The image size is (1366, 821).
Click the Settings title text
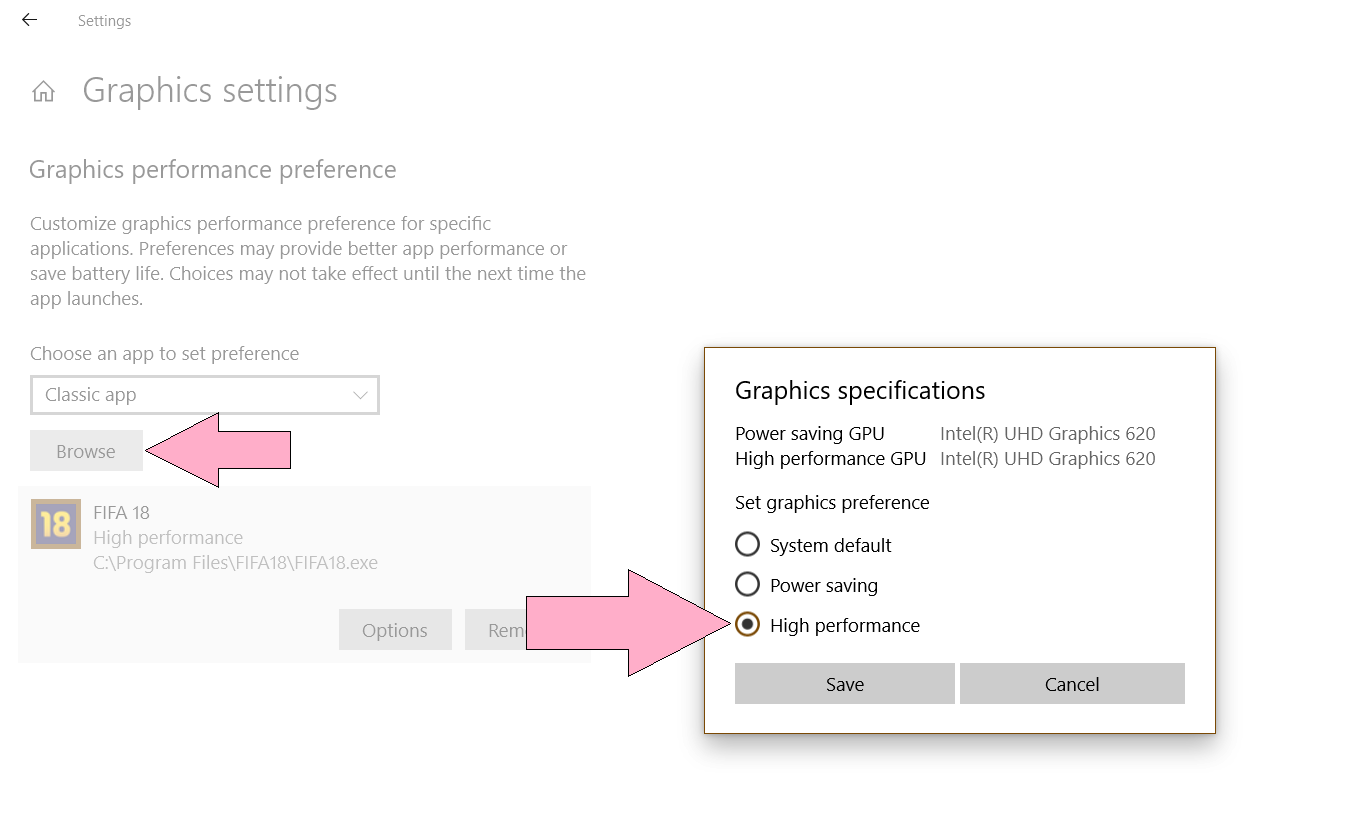104,20
